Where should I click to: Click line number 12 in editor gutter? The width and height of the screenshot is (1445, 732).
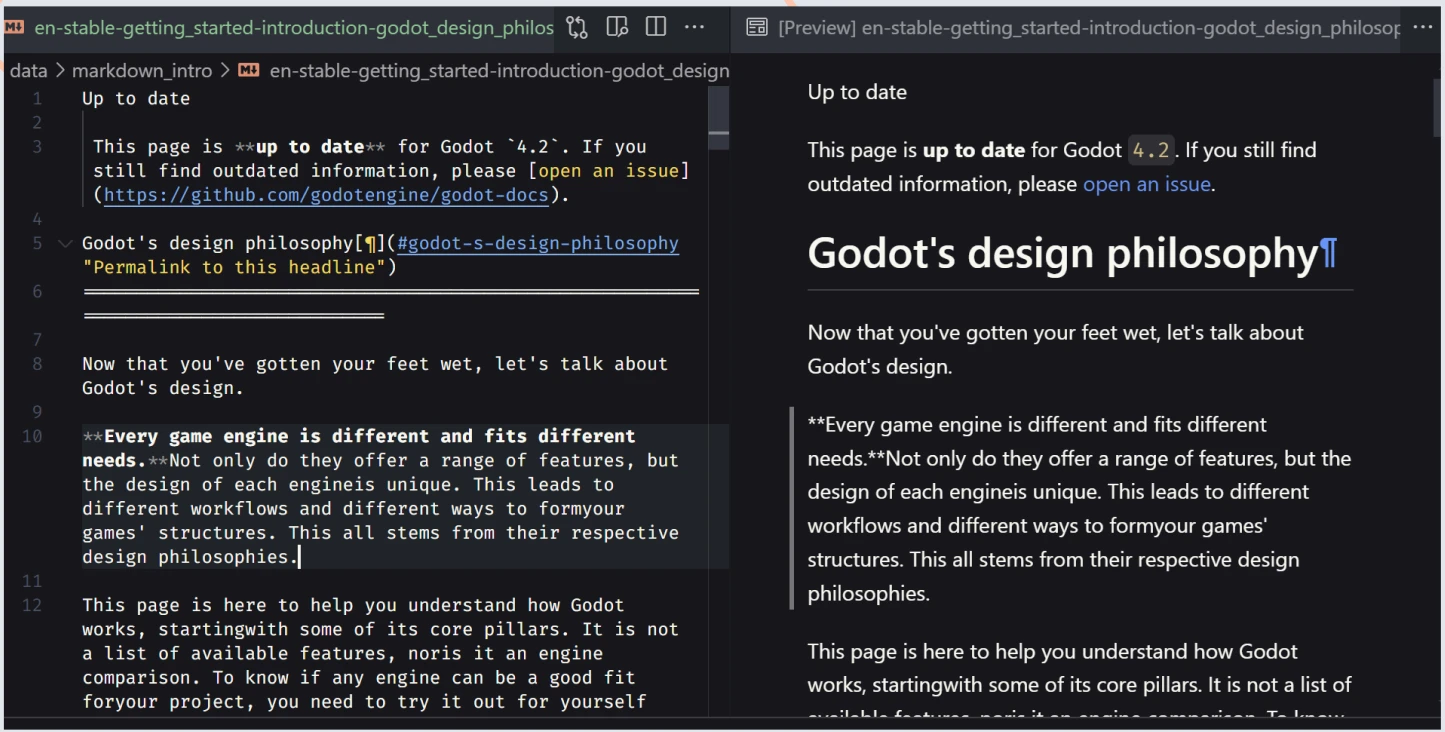(32, 605)
